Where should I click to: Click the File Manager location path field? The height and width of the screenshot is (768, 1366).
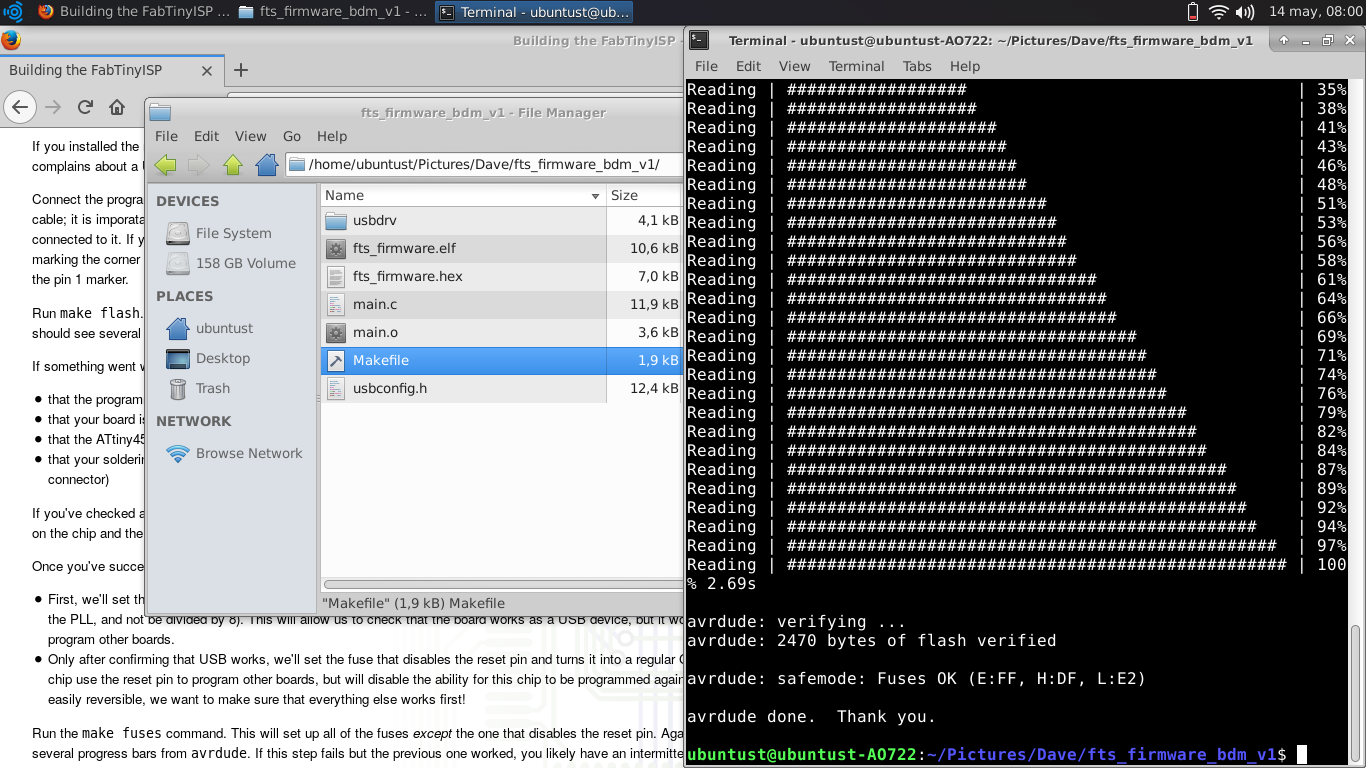(483, 165)
